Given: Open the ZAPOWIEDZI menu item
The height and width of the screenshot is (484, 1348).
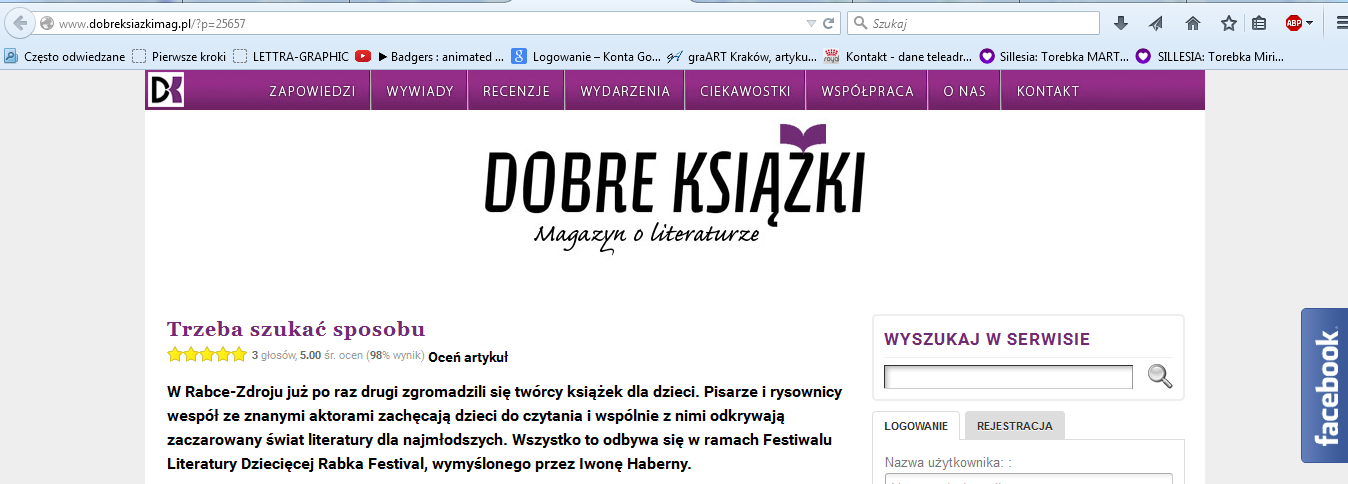Looking at the screenshot, I should coord(312,91).
